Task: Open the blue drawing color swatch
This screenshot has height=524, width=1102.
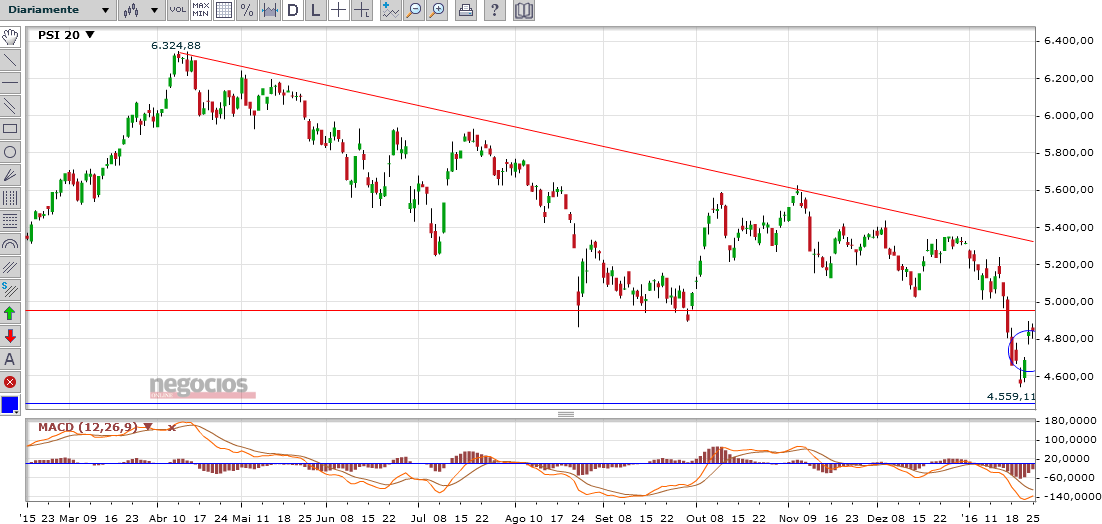Action: pyautogui.click(x=10, y=405)
